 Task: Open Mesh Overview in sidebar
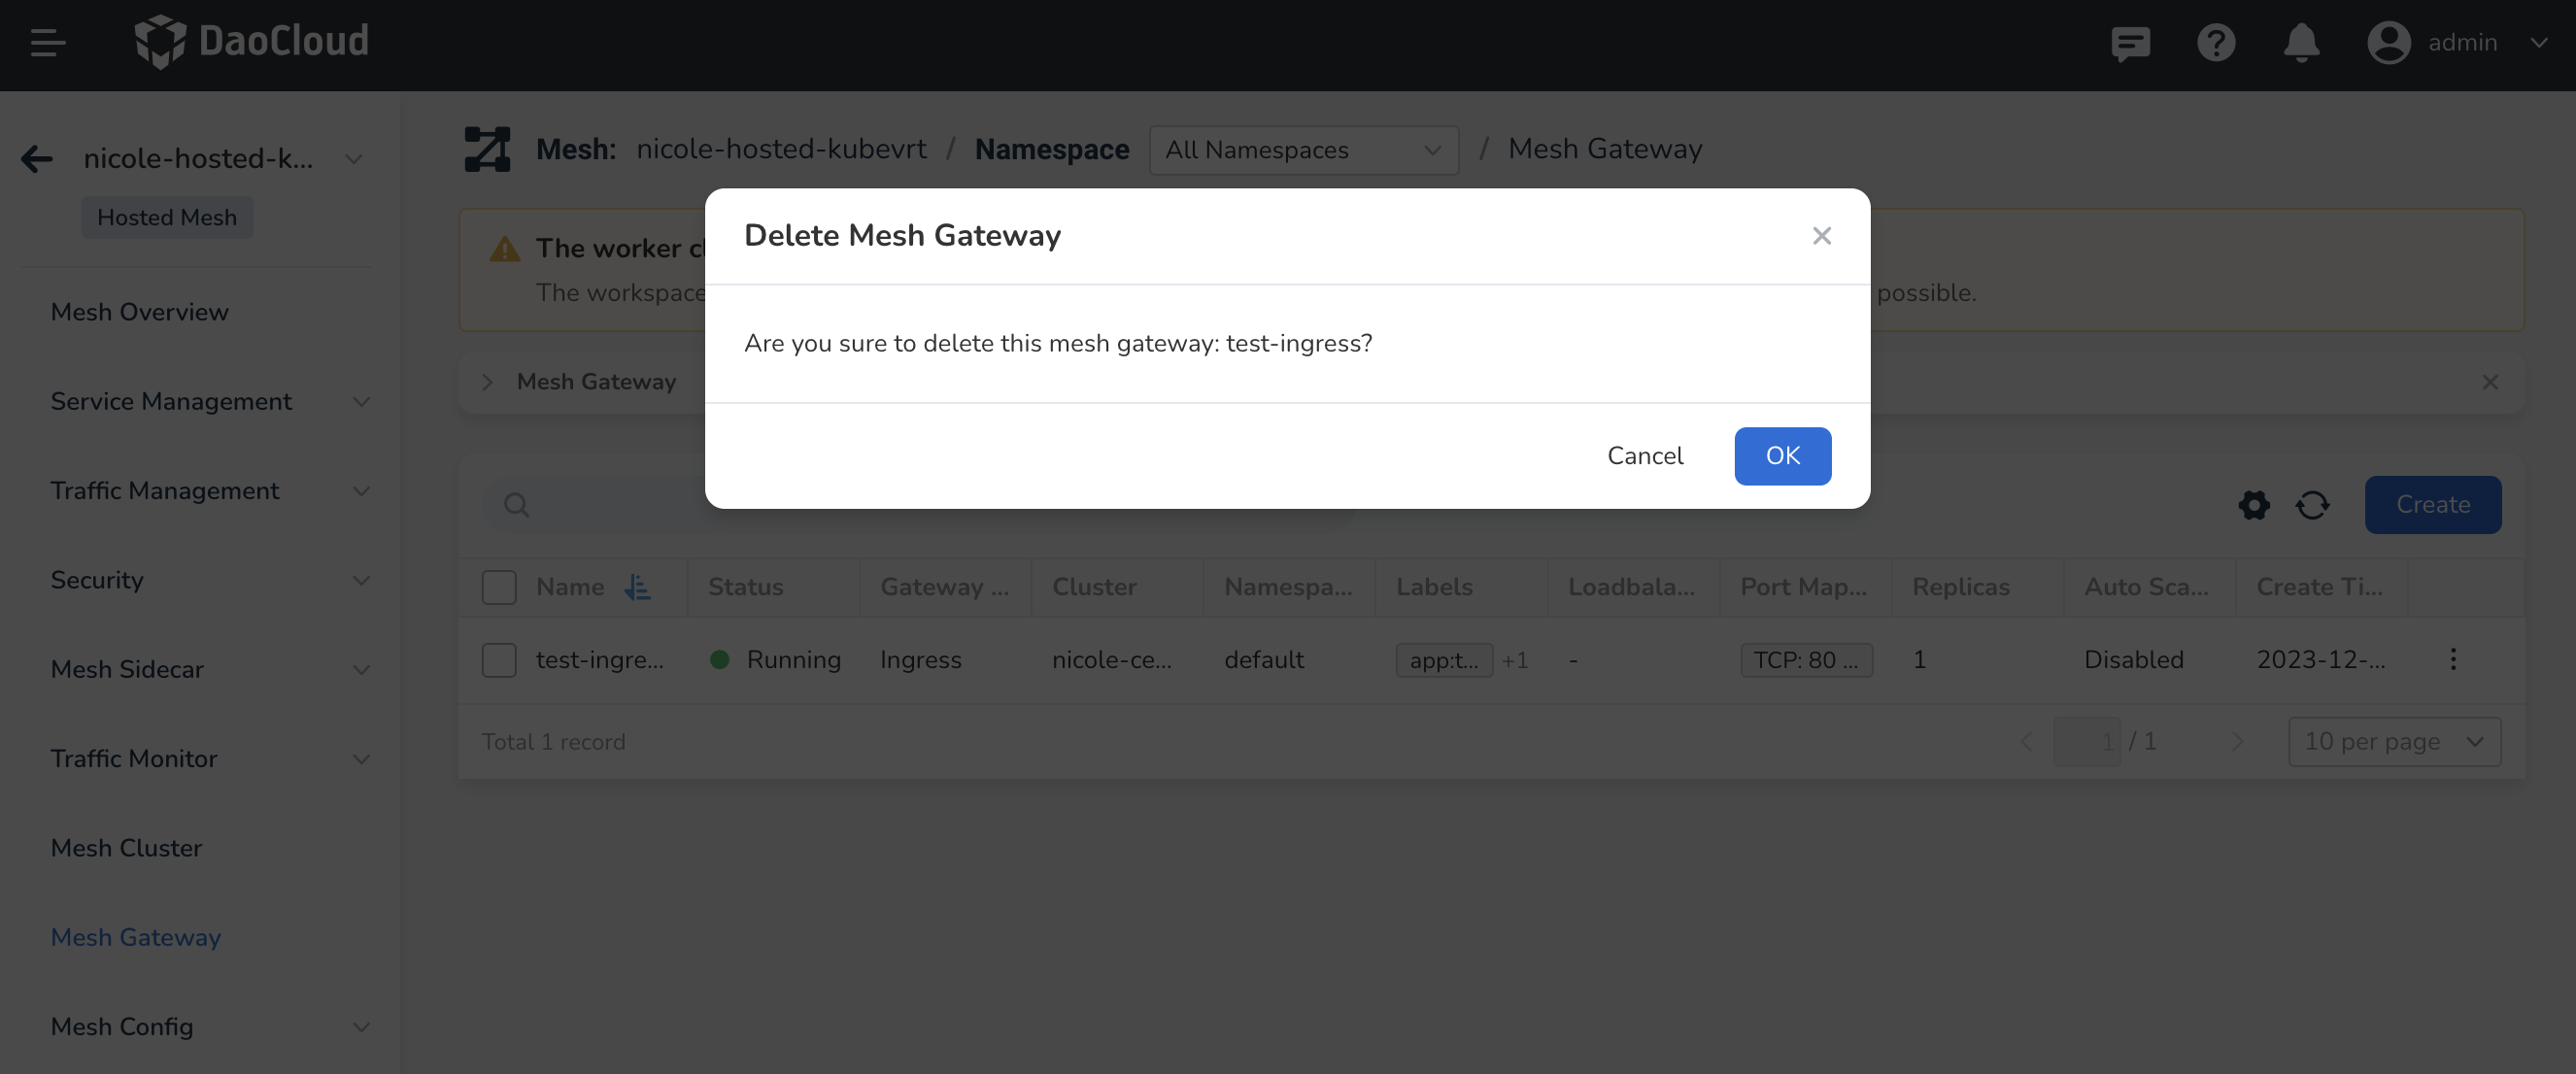(140, 312)
